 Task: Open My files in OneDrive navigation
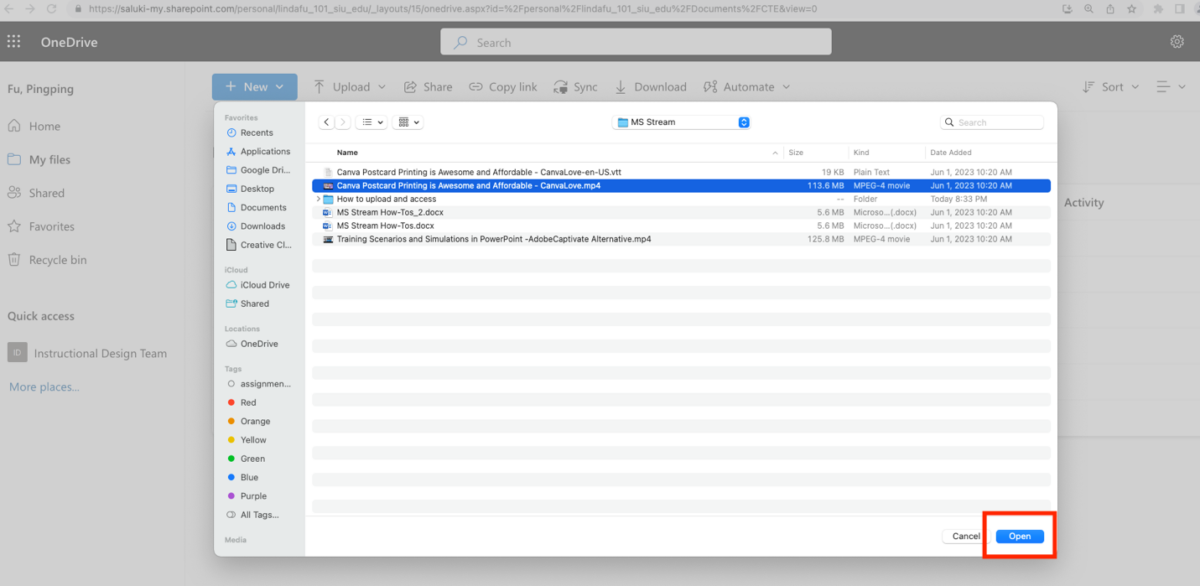[39, 160]
